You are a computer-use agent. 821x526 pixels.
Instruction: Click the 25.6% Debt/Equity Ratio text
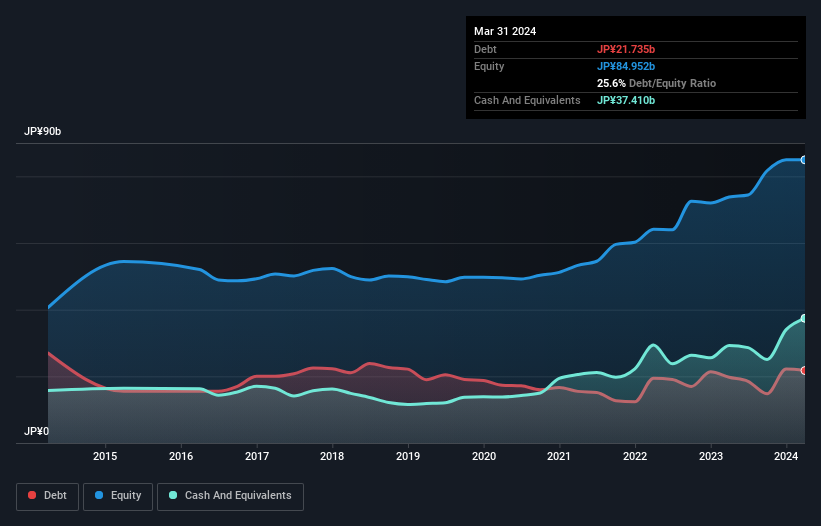656,83
